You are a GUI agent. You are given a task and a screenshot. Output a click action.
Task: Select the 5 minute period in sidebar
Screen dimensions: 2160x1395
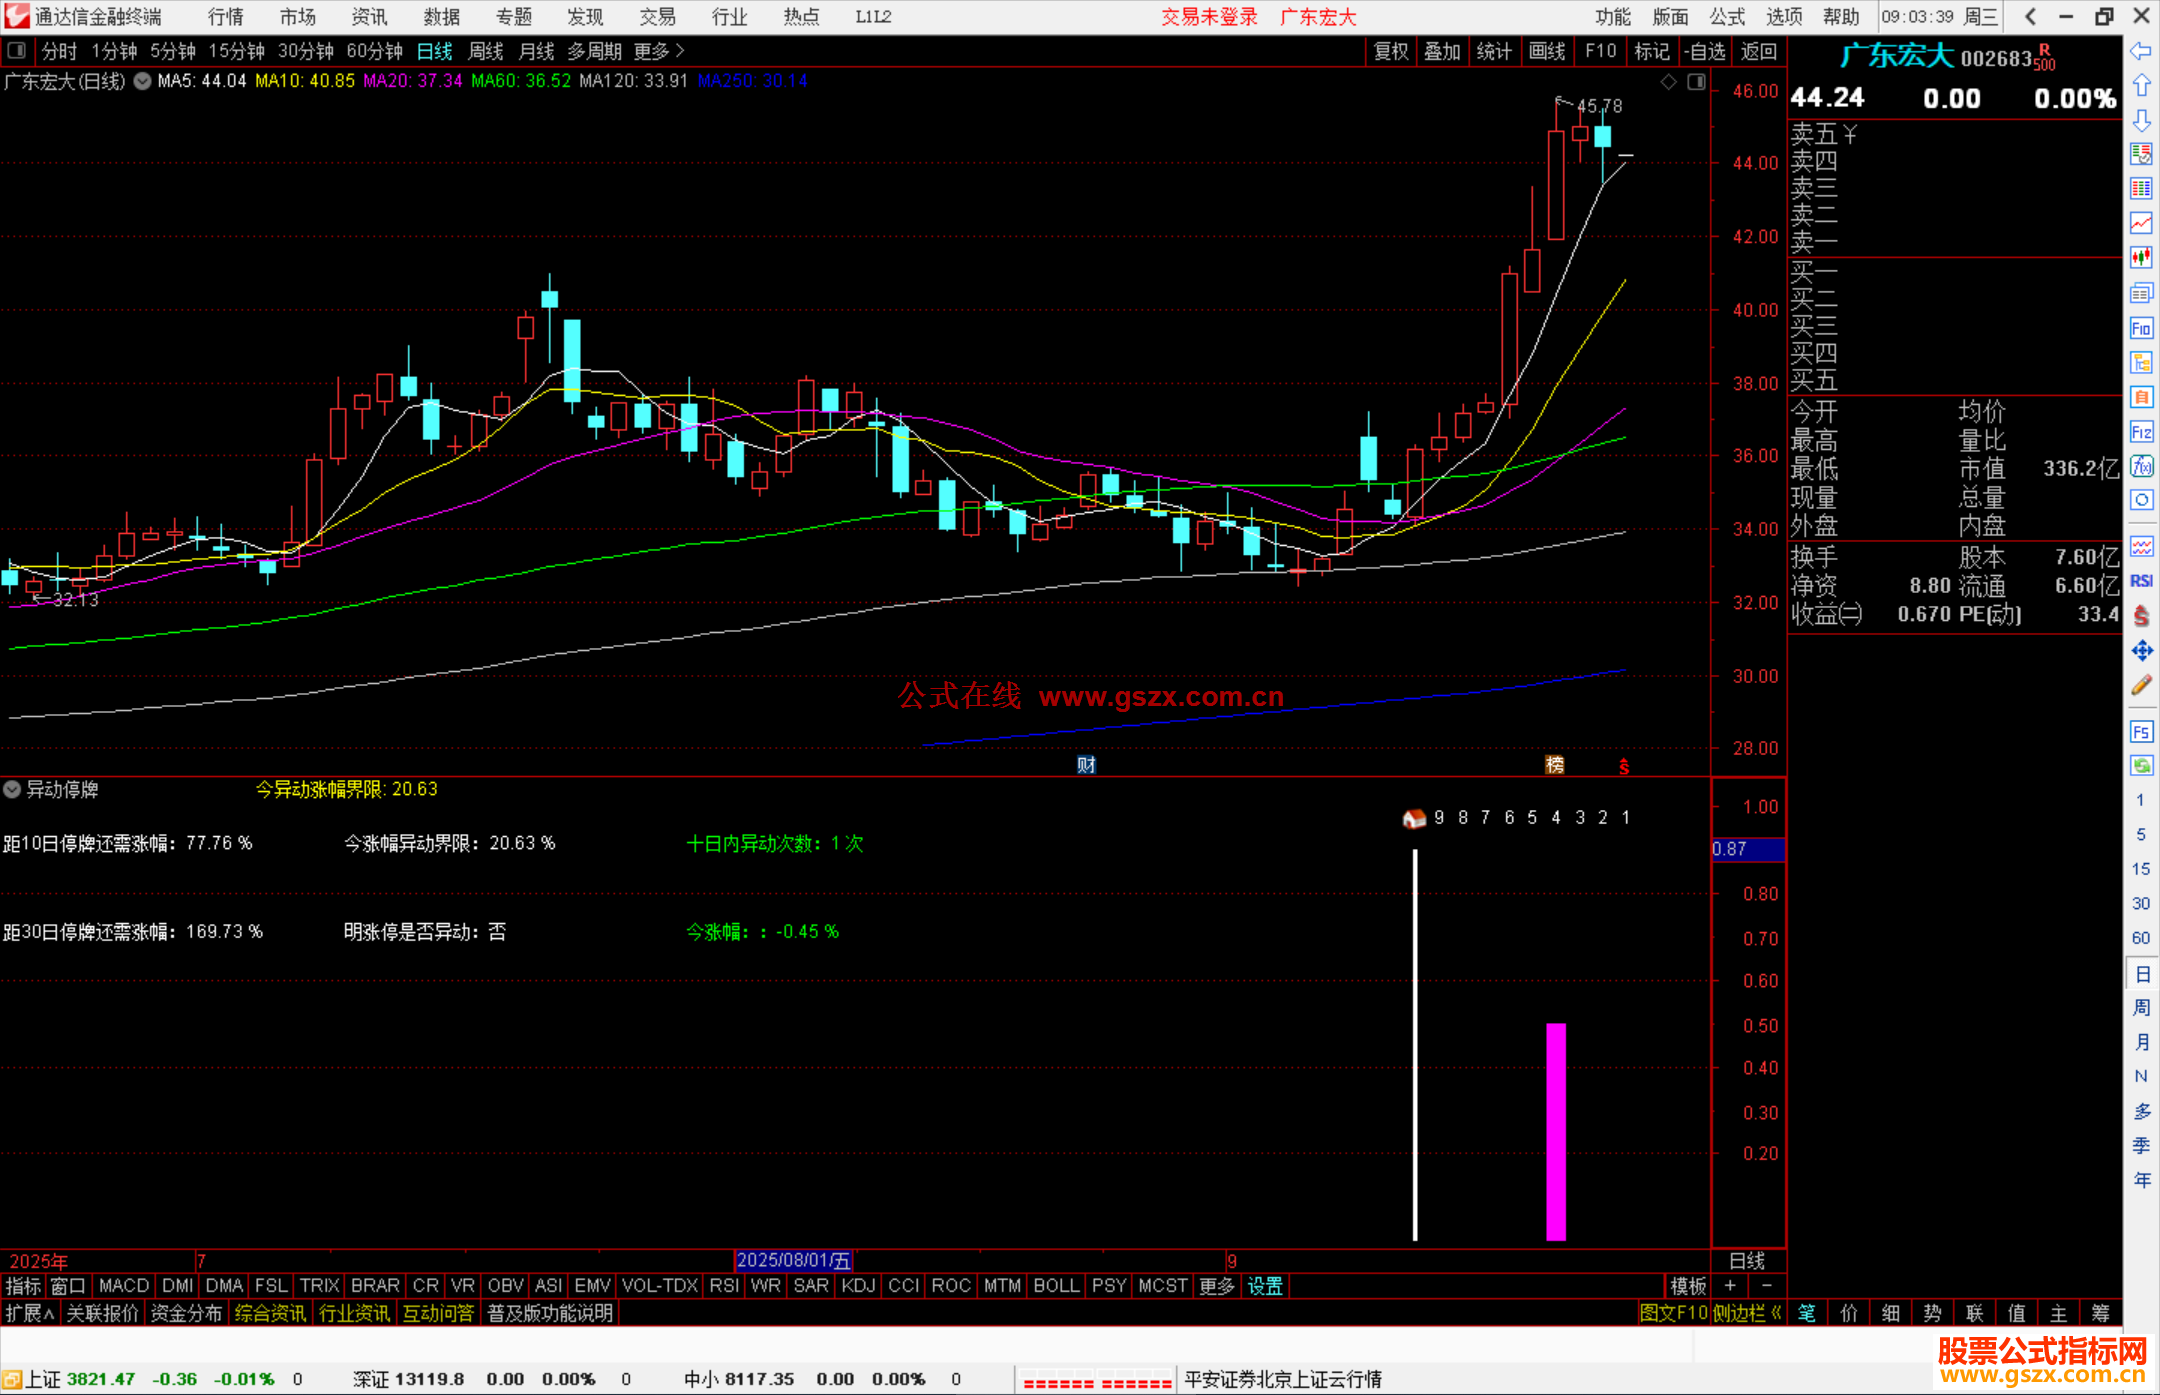tap(2141, 834)
